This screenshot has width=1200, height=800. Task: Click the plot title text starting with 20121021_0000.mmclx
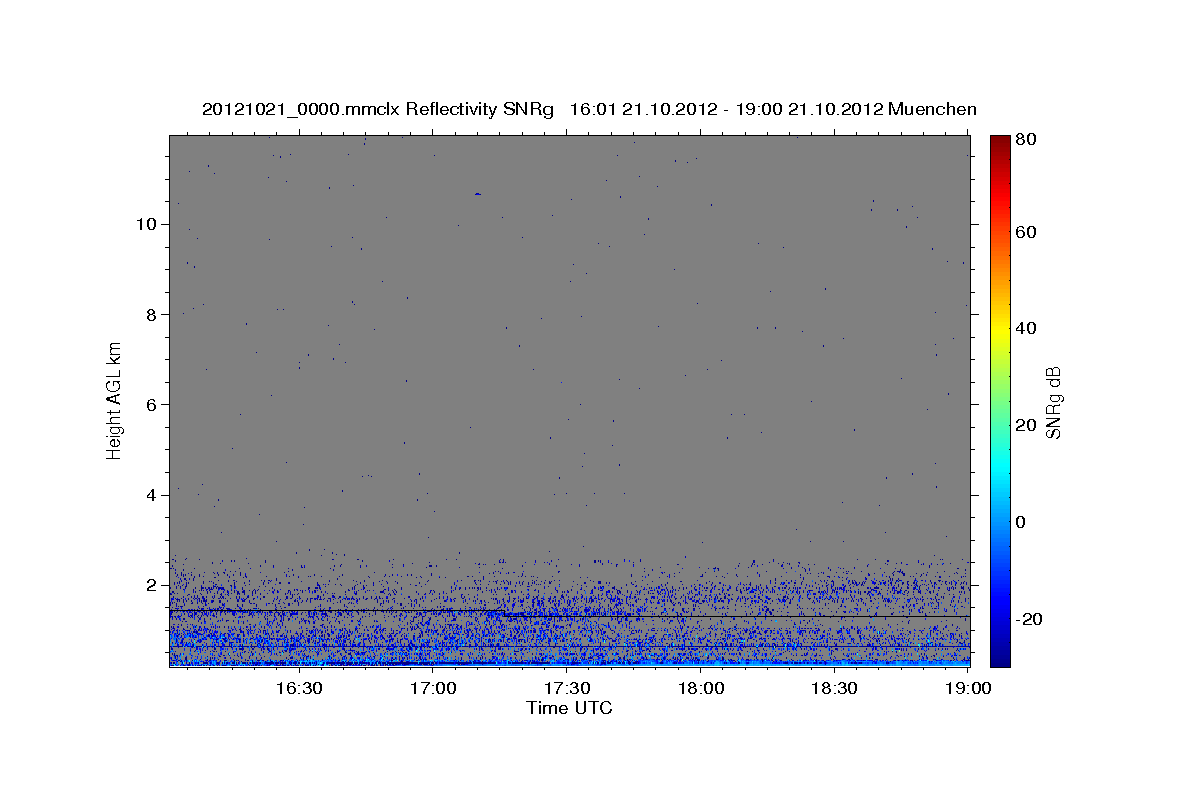pyautogui.click(x=589, y=109)
